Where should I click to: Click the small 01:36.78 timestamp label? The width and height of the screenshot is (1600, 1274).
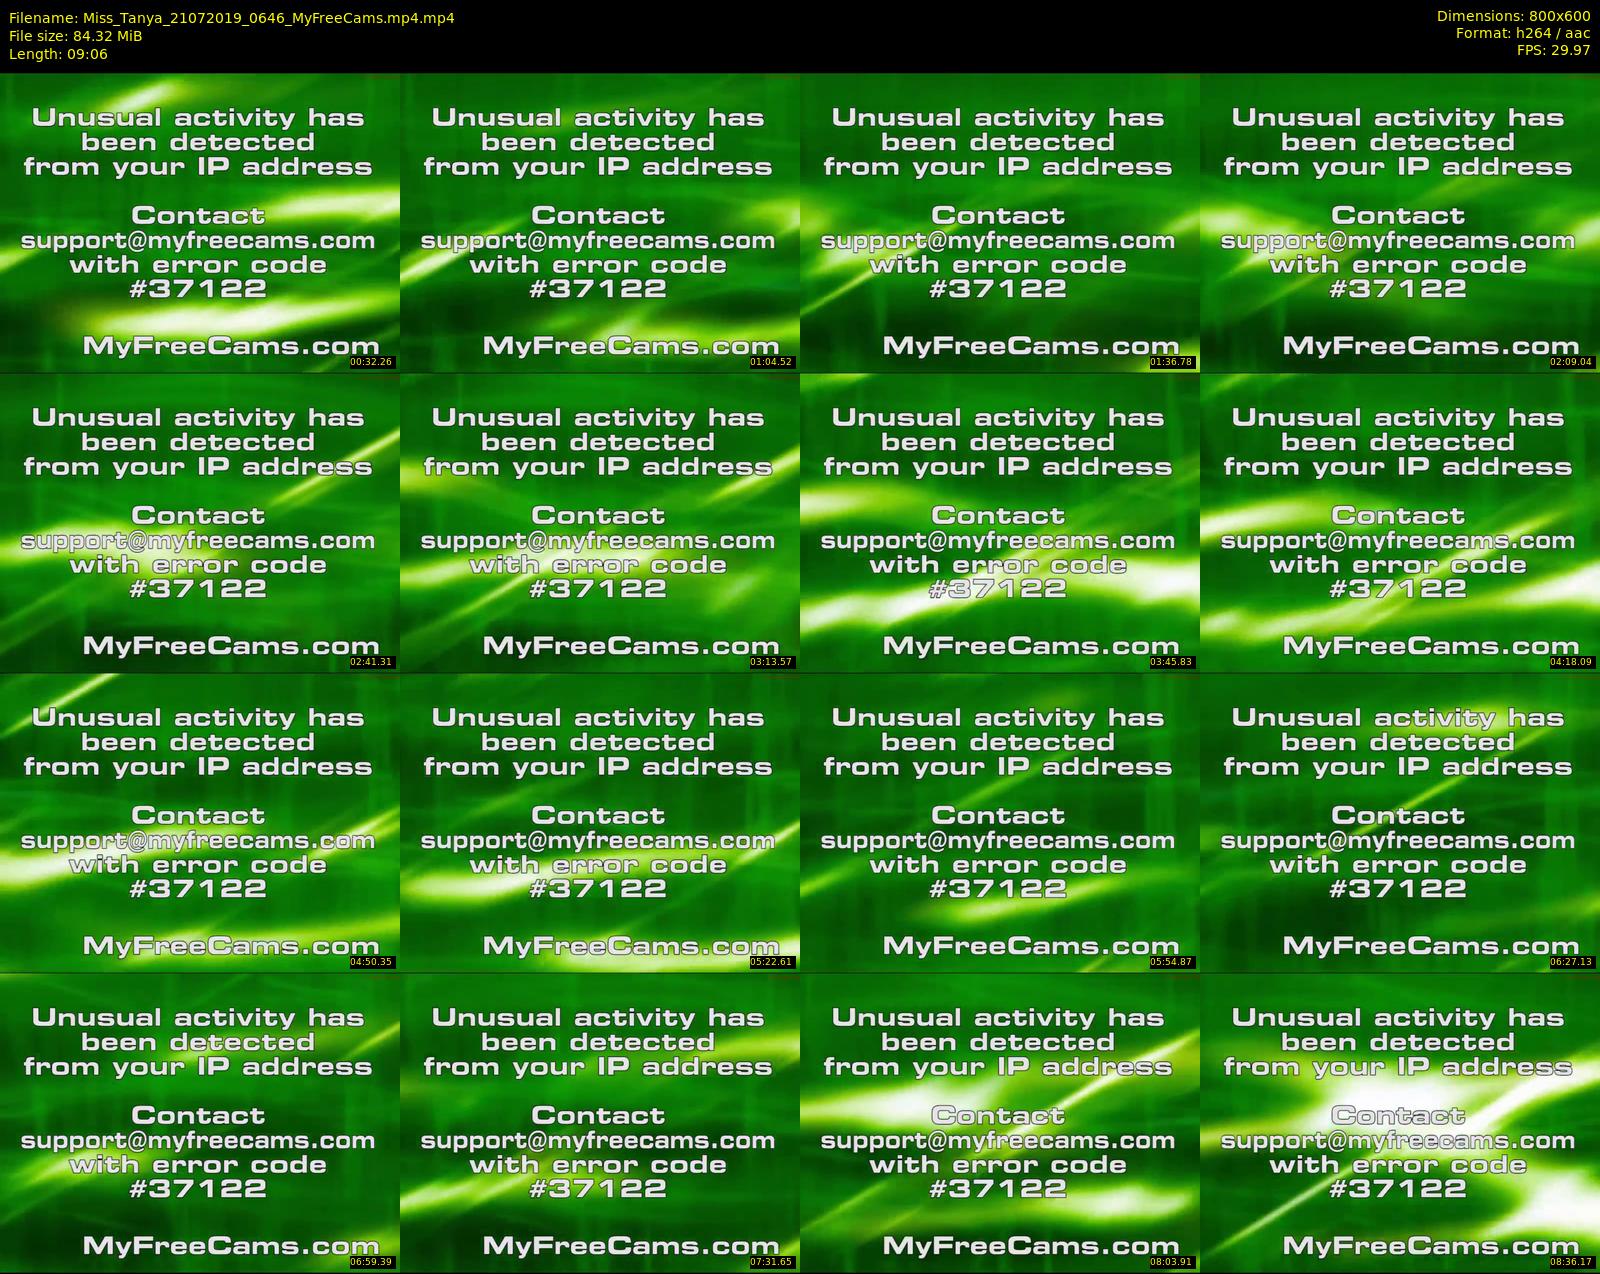[1172, 362]
